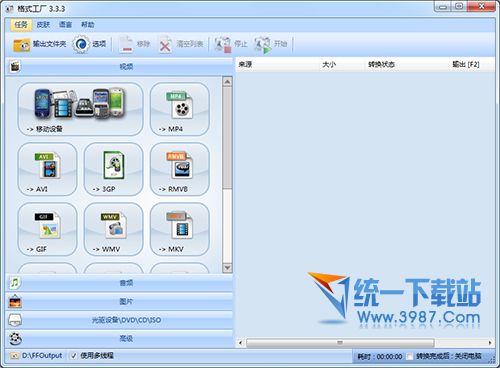Choose convert to GIF
Image resolution: width=500 pixels, height=368 pixels.
47,229
